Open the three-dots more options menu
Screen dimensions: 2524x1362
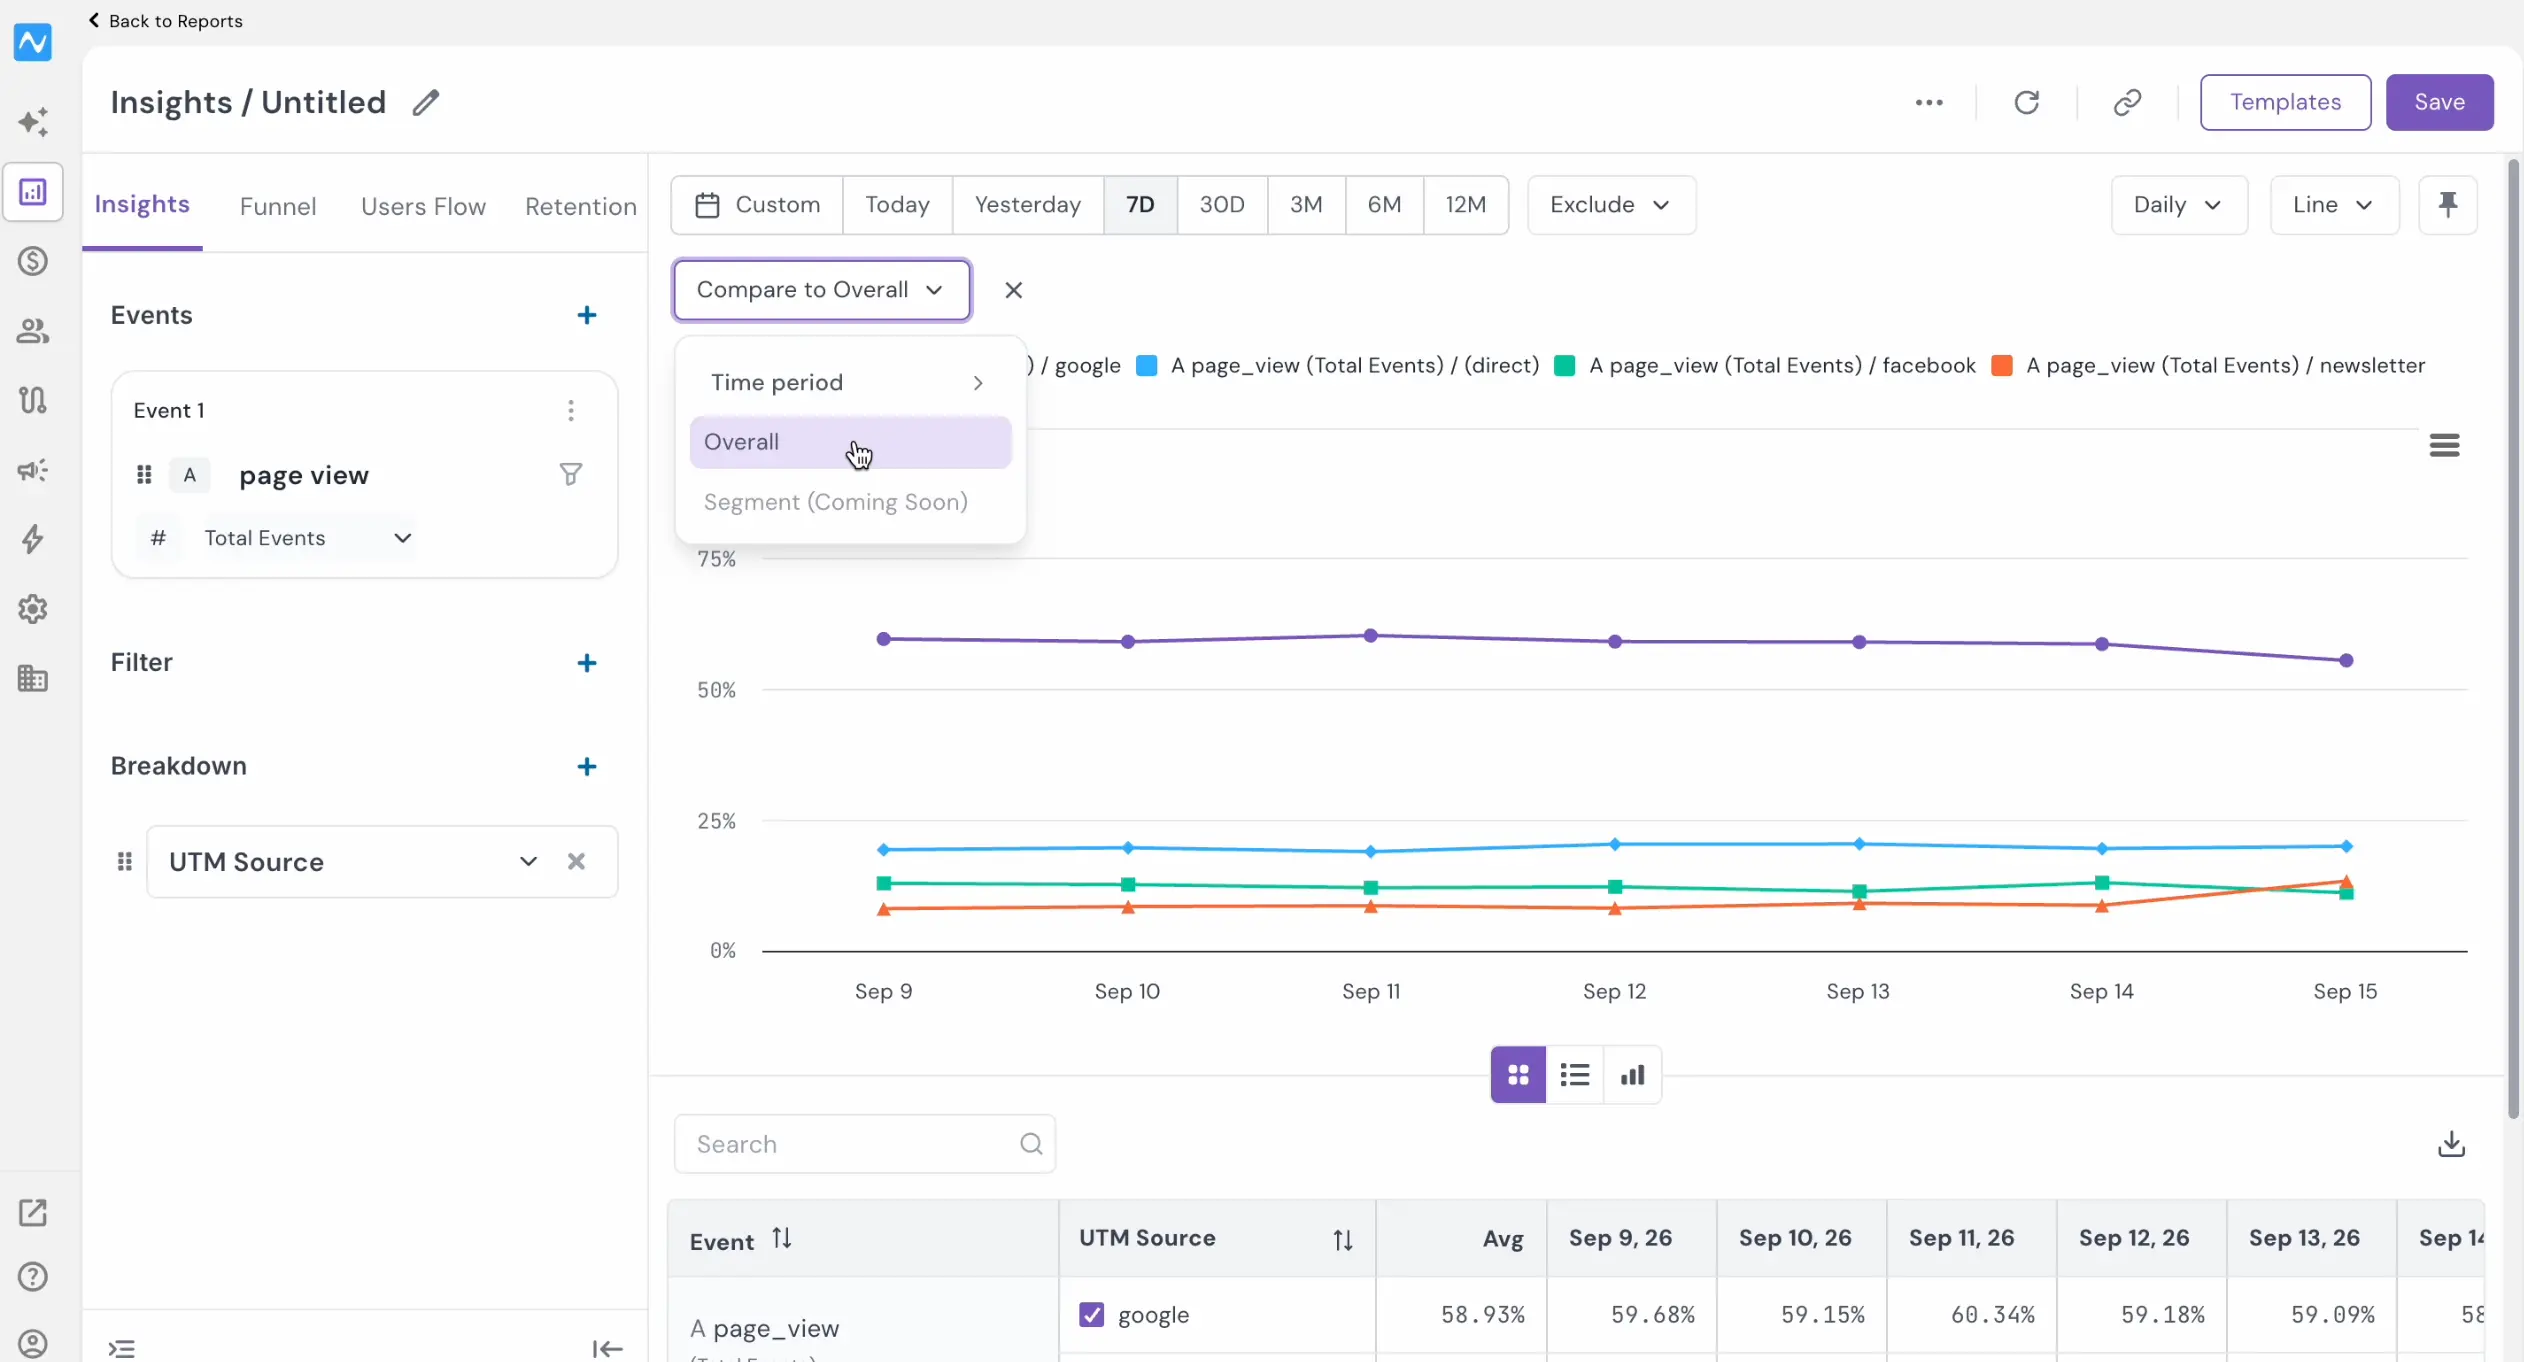1929,102
